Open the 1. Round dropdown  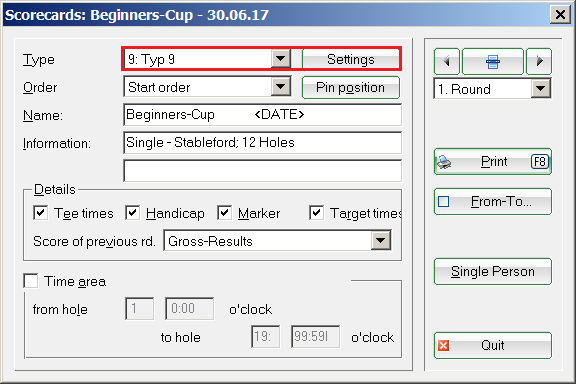click(541, 89)
